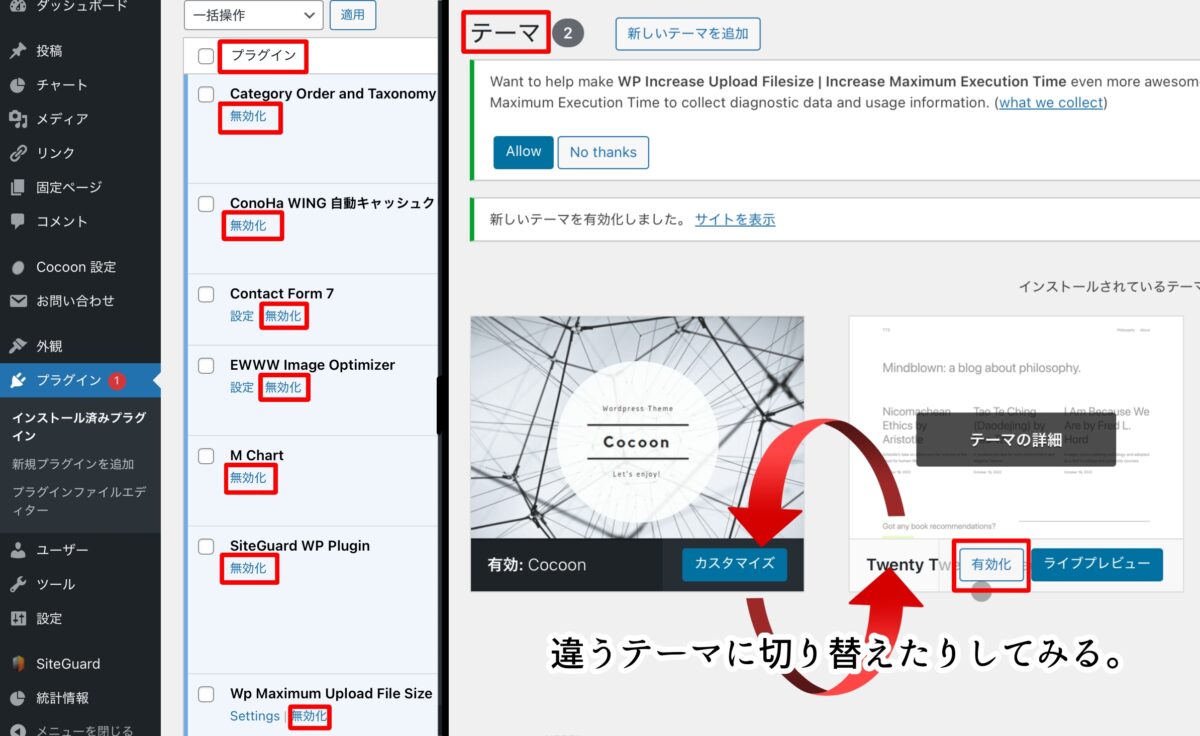Click the Dashboard gauge icon in sidebar
This screenshot has height=736, width=1200.
18,6
